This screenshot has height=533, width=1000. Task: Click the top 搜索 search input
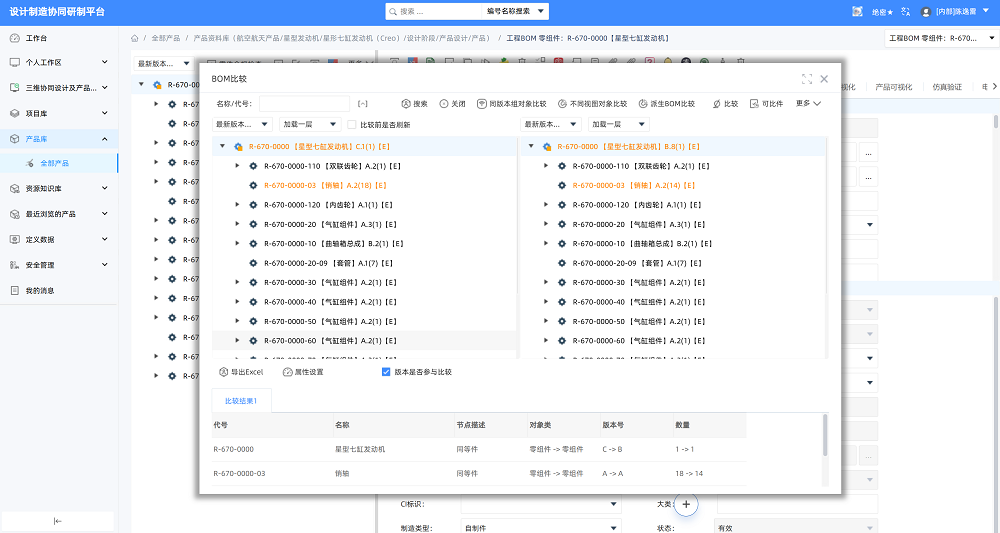pyautogui.click(x=439, y=11)
